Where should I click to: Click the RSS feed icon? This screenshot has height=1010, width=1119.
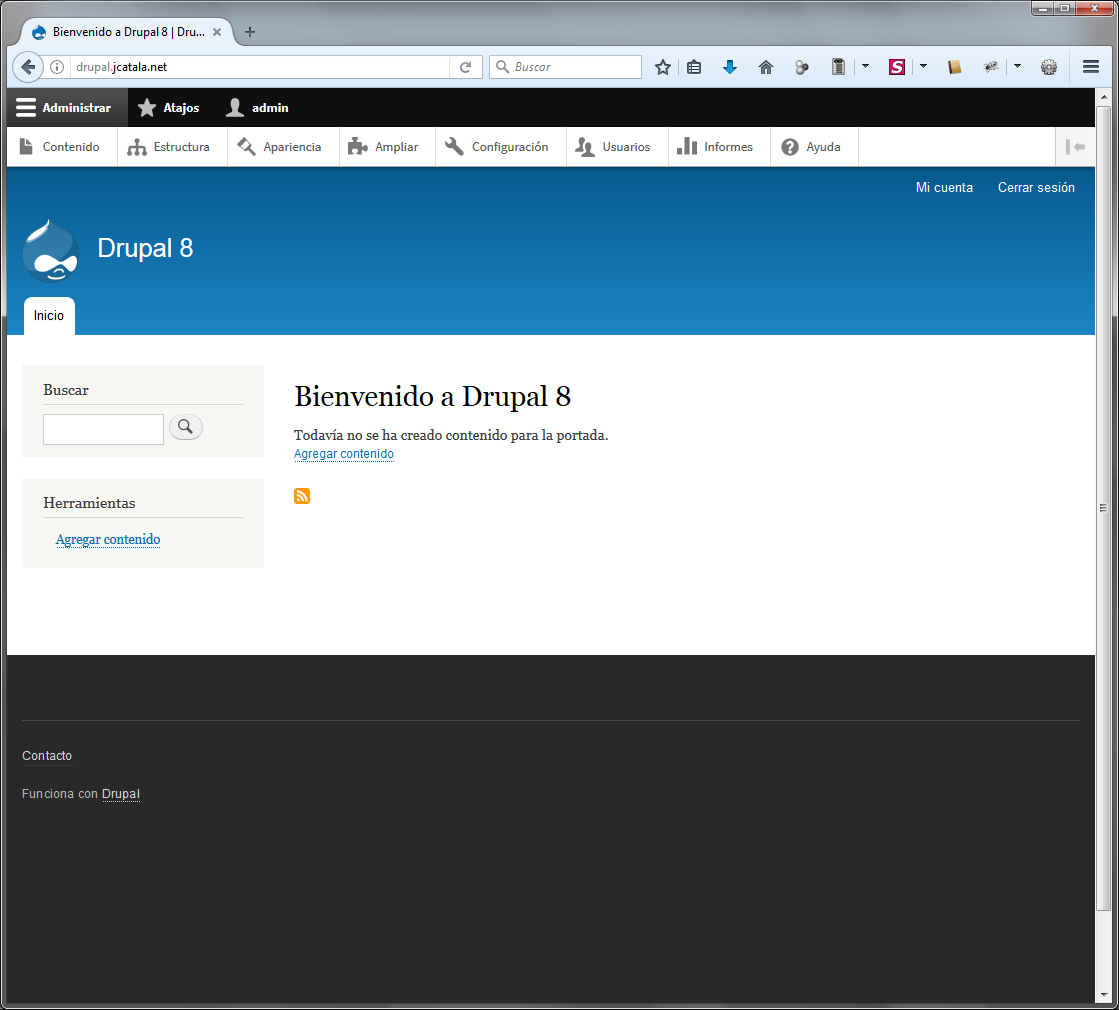click(302, 496)
